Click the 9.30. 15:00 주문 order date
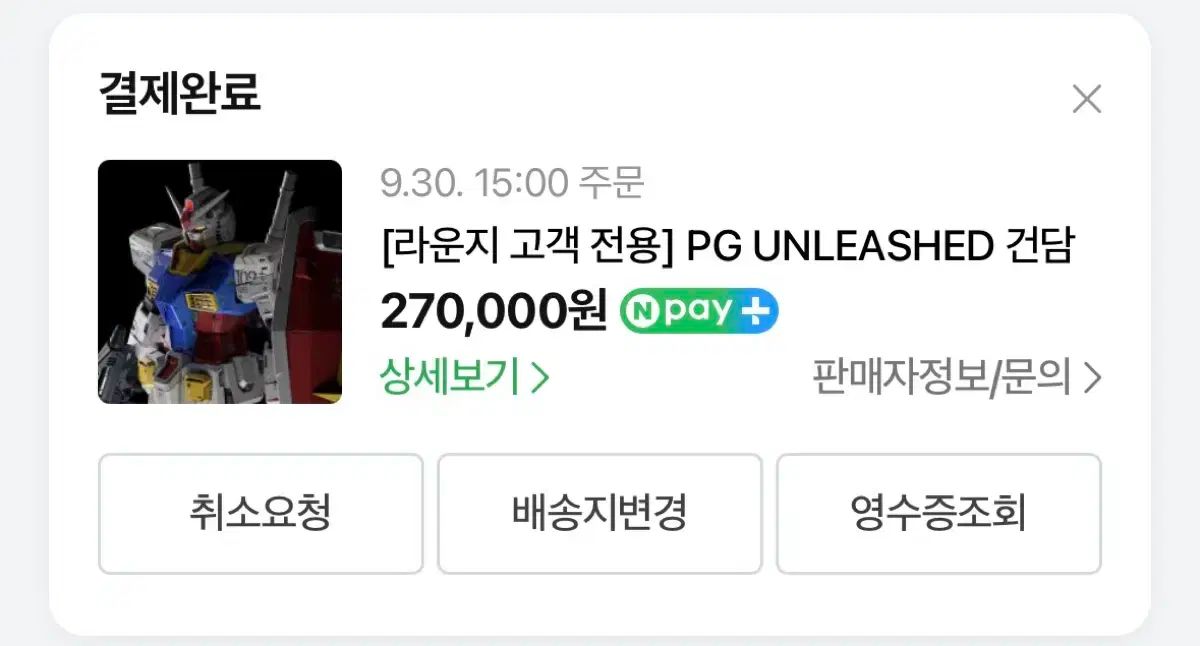 [x=512, y=183]
